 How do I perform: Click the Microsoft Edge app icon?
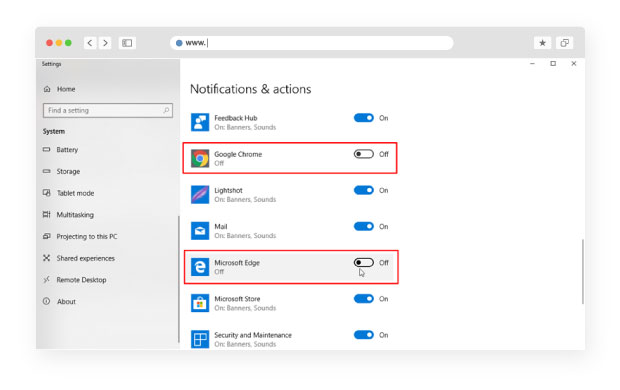200,267
